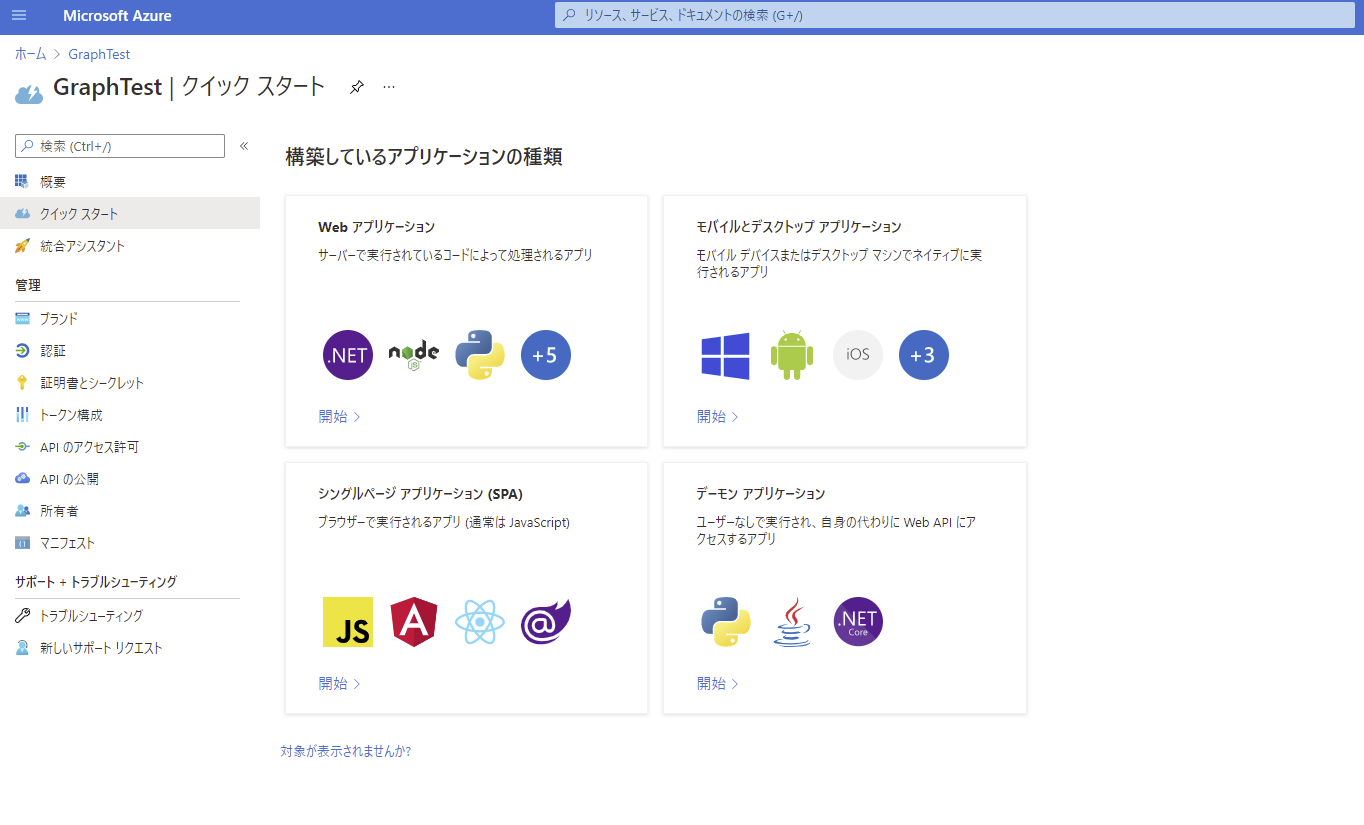Click the GraphTest cloud icon beside the title
The image size is (1364, 825).
29,94
